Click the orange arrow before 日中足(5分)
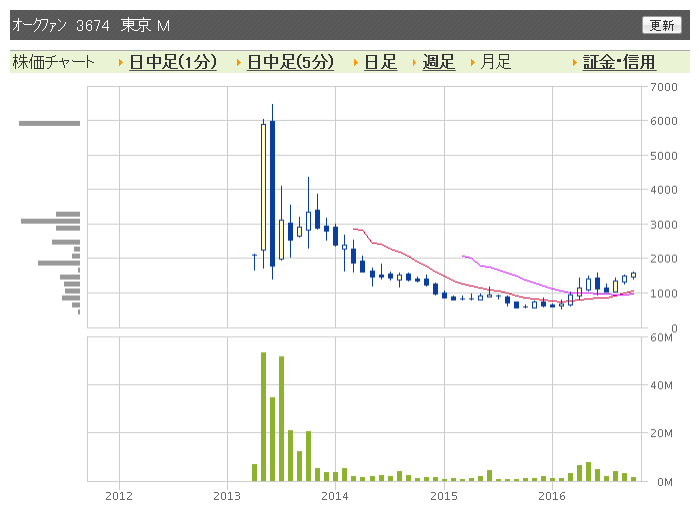This screenshot has height=526, width=699. point(239,63)
